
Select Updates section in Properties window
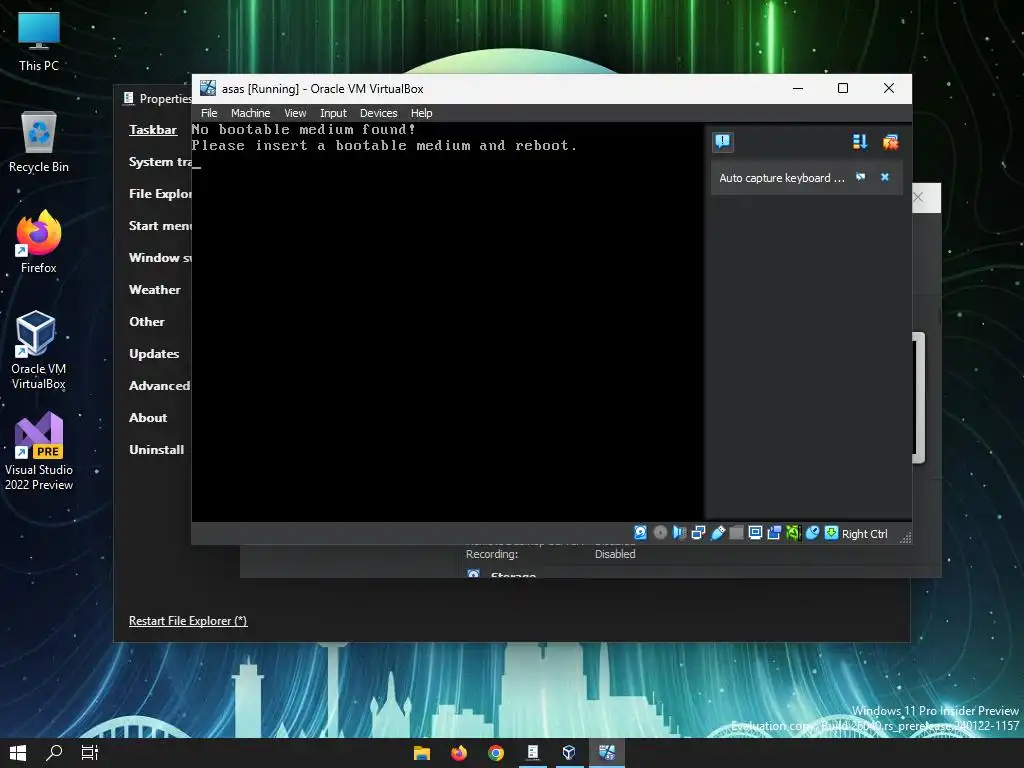(154, 353)
